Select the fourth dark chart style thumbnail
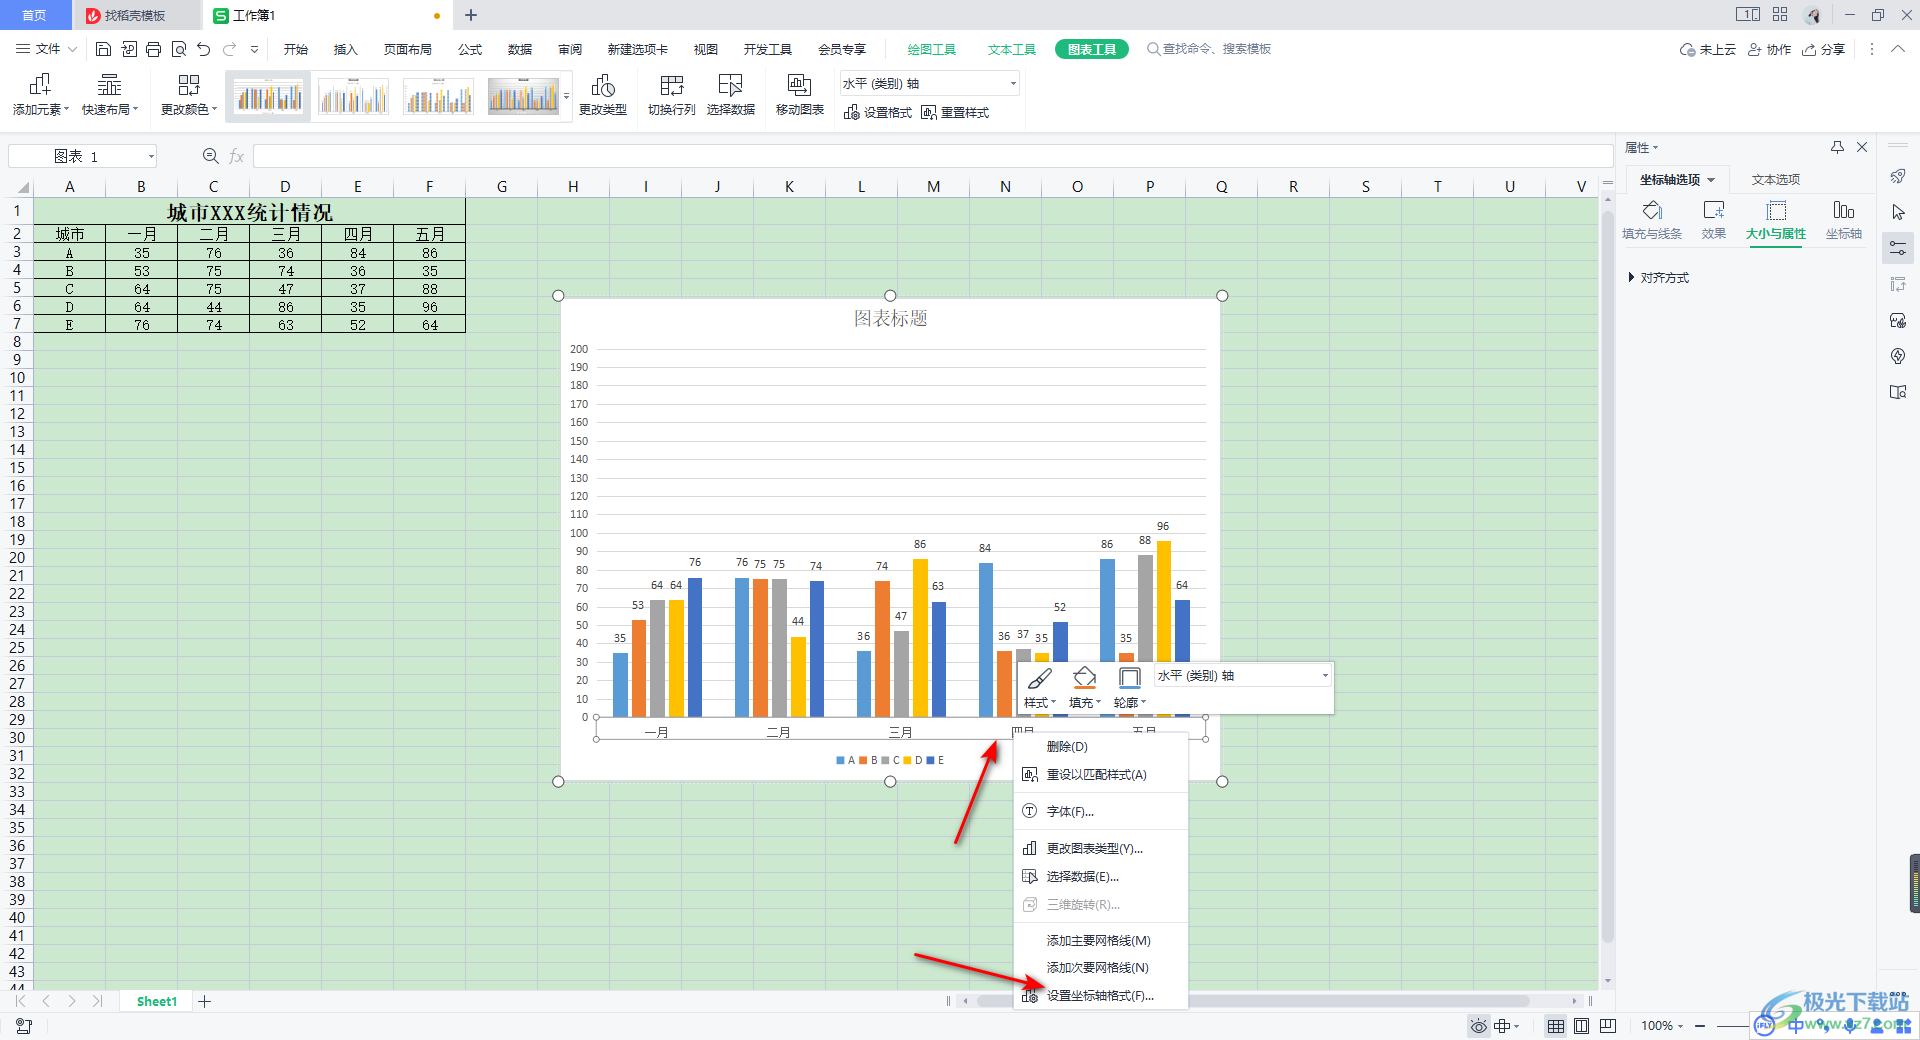This screenshot has height=1040, width=1920. (523, 96)
